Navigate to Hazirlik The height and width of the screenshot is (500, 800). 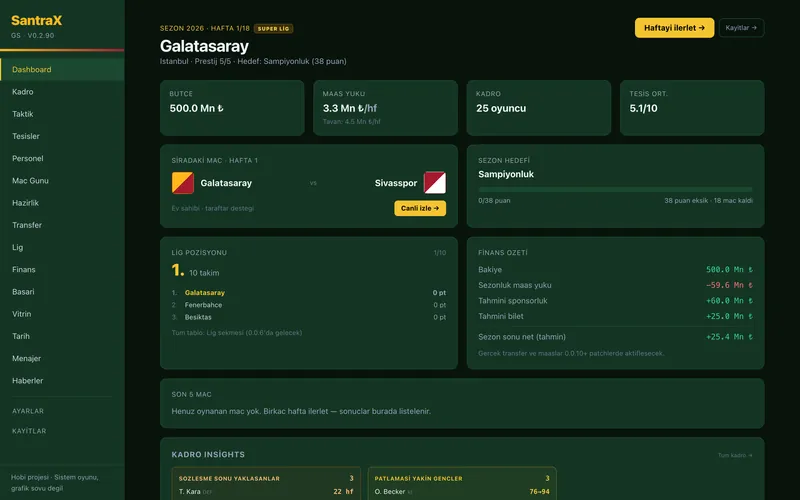tap(62, 203)
